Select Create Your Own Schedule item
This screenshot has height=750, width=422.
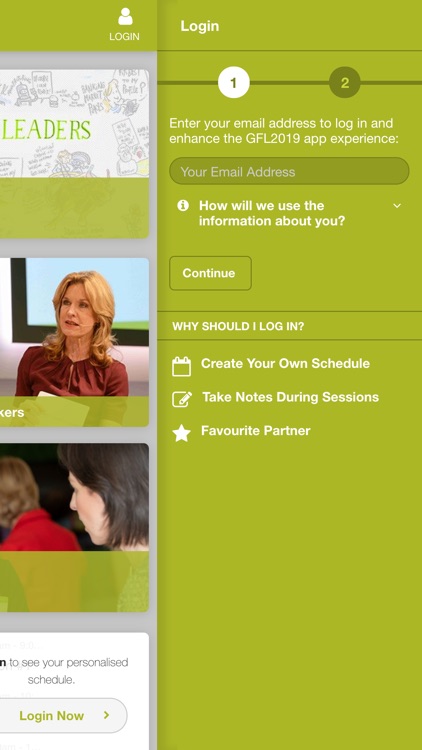285,364
